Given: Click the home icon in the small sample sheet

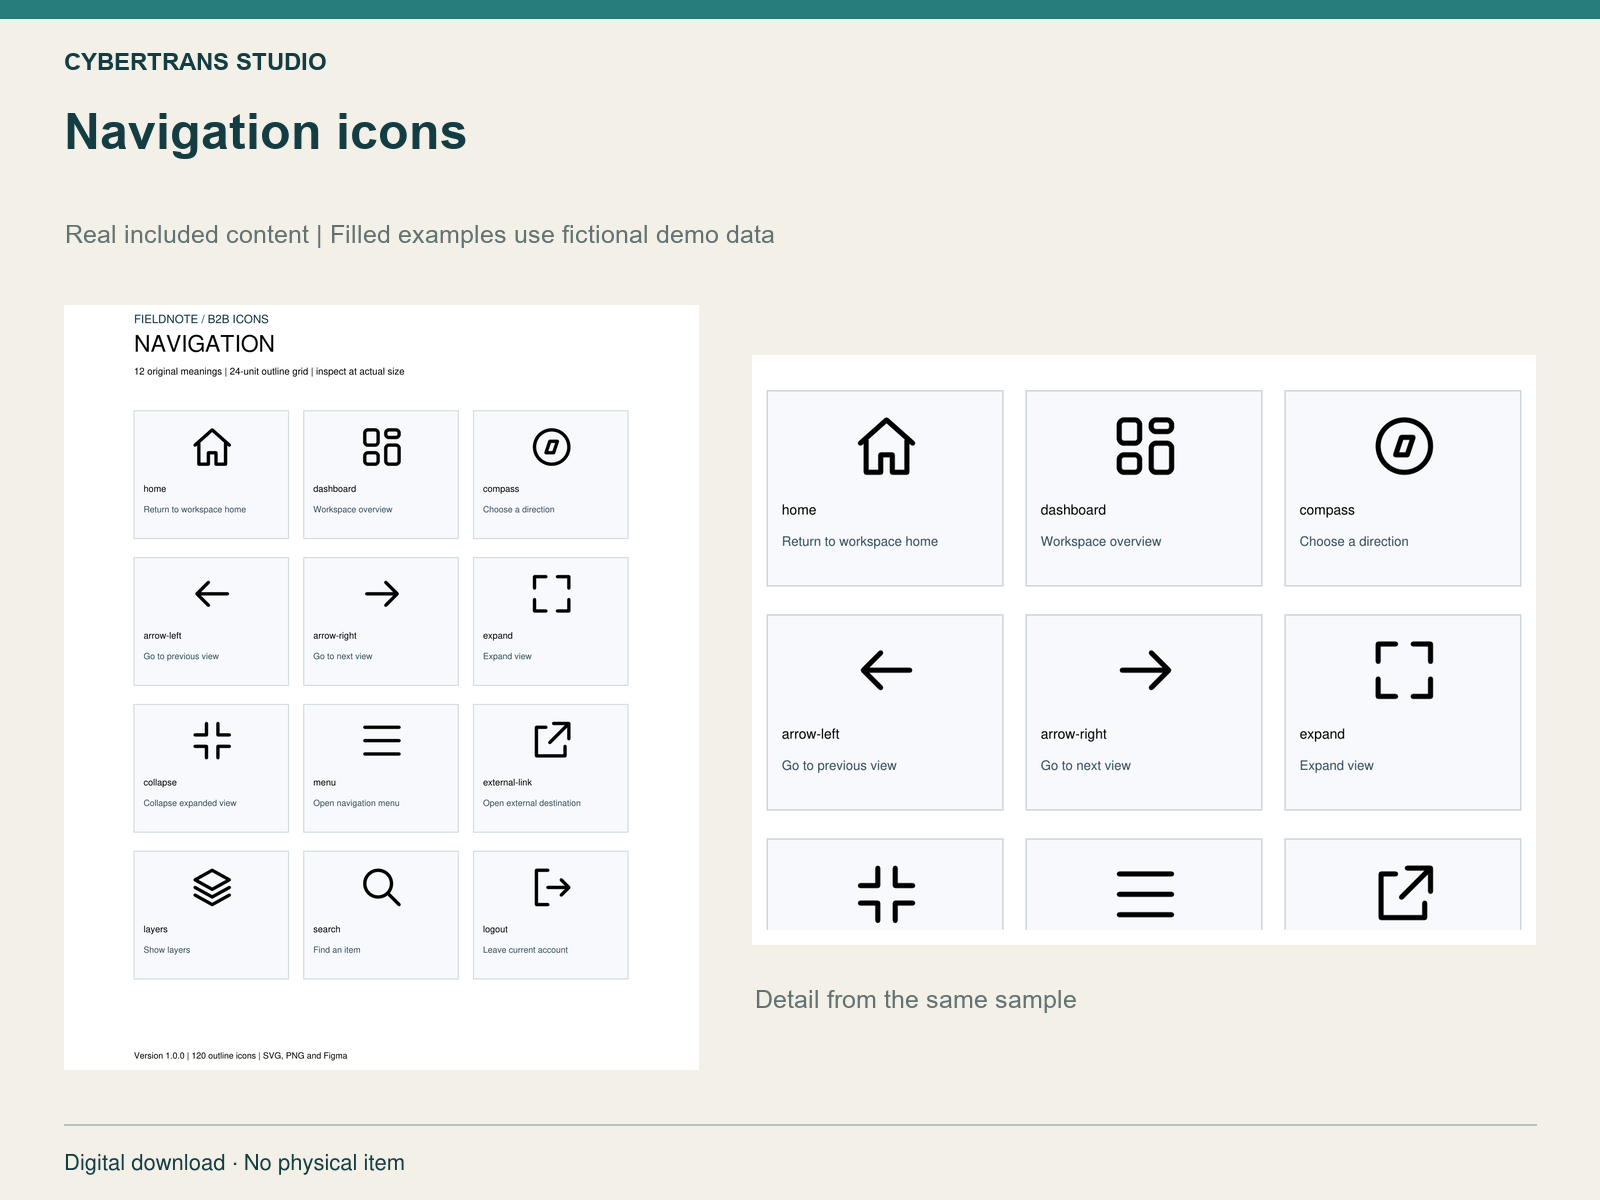Looking at the screenshot, I should (x=212, y=447).
